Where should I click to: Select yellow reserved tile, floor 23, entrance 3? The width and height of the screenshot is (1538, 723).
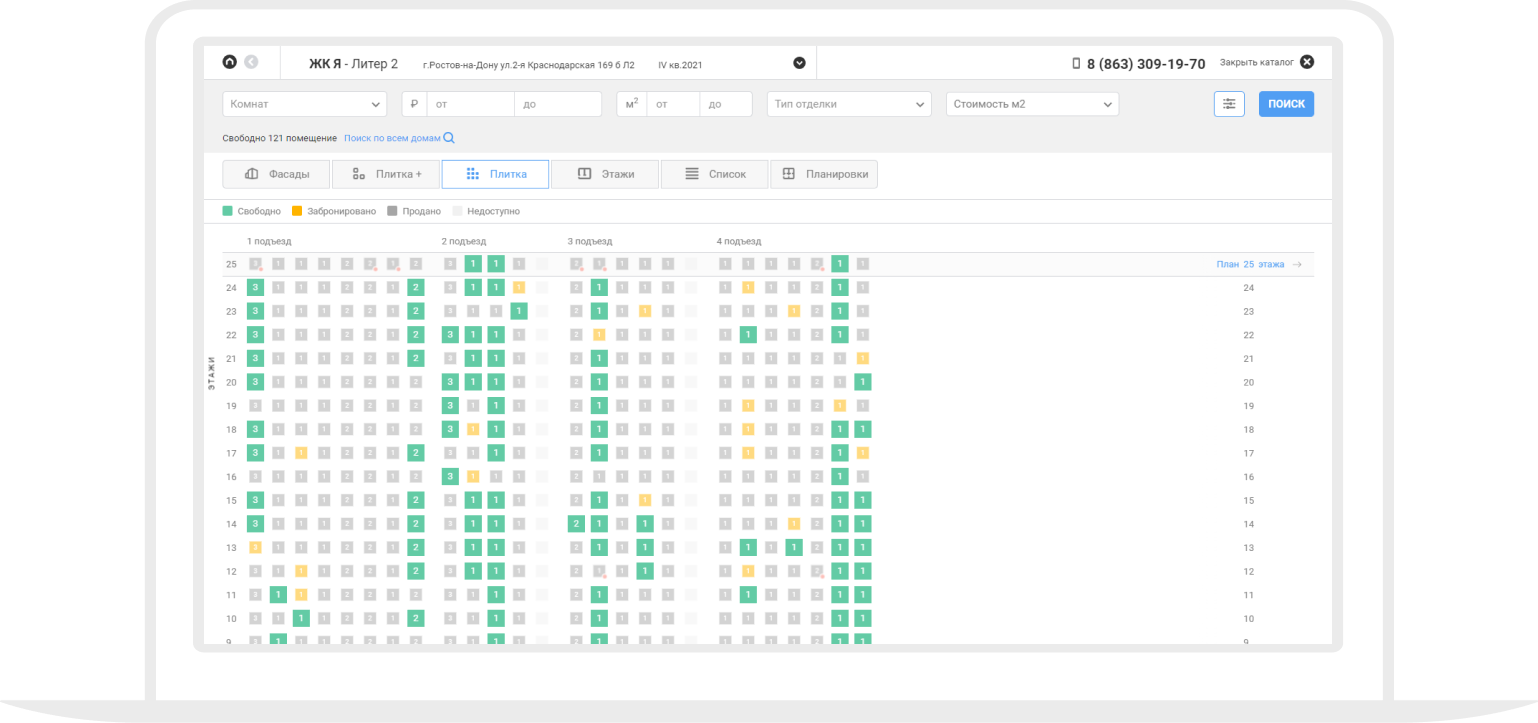[645, 311]
